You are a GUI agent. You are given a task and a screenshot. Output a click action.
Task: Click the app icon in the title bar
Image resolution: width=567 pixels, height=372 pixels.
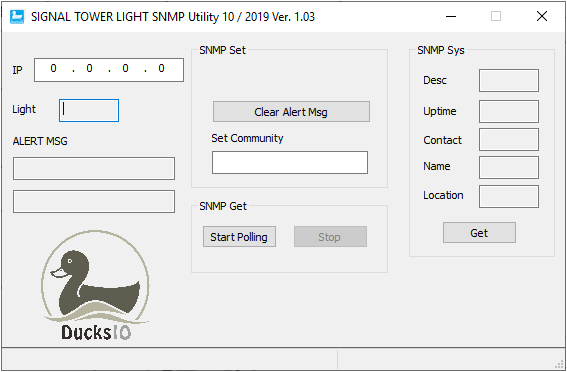click(x=17, y=17)
